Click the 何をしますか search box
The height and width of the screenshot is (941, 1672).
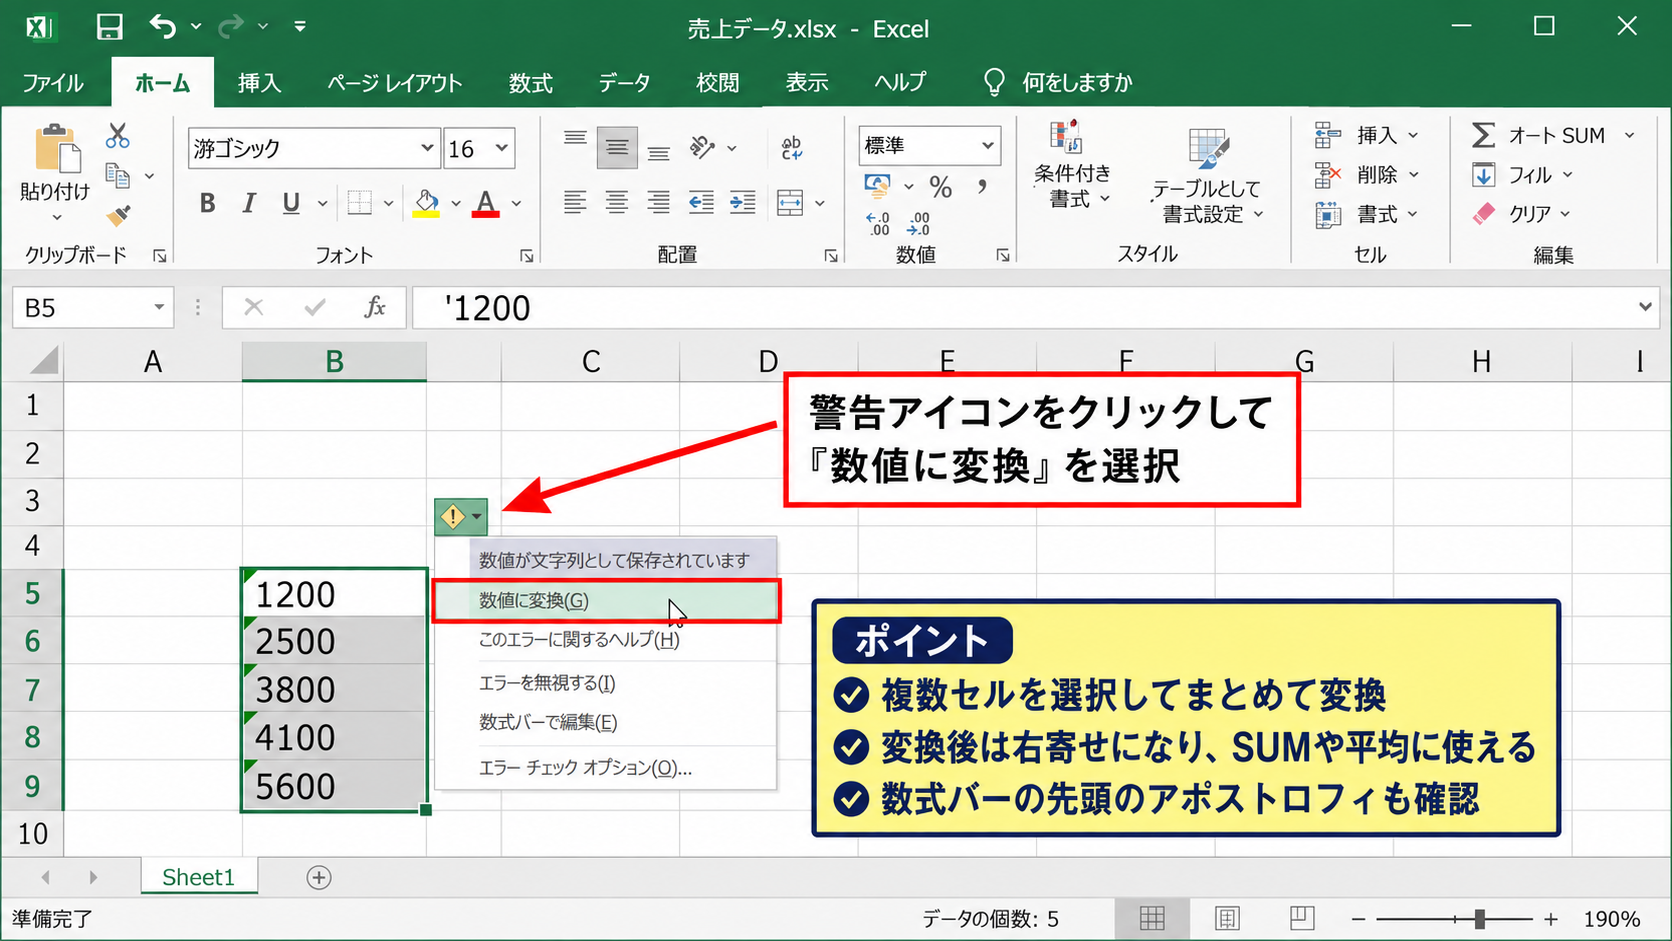click(1060, 83)
